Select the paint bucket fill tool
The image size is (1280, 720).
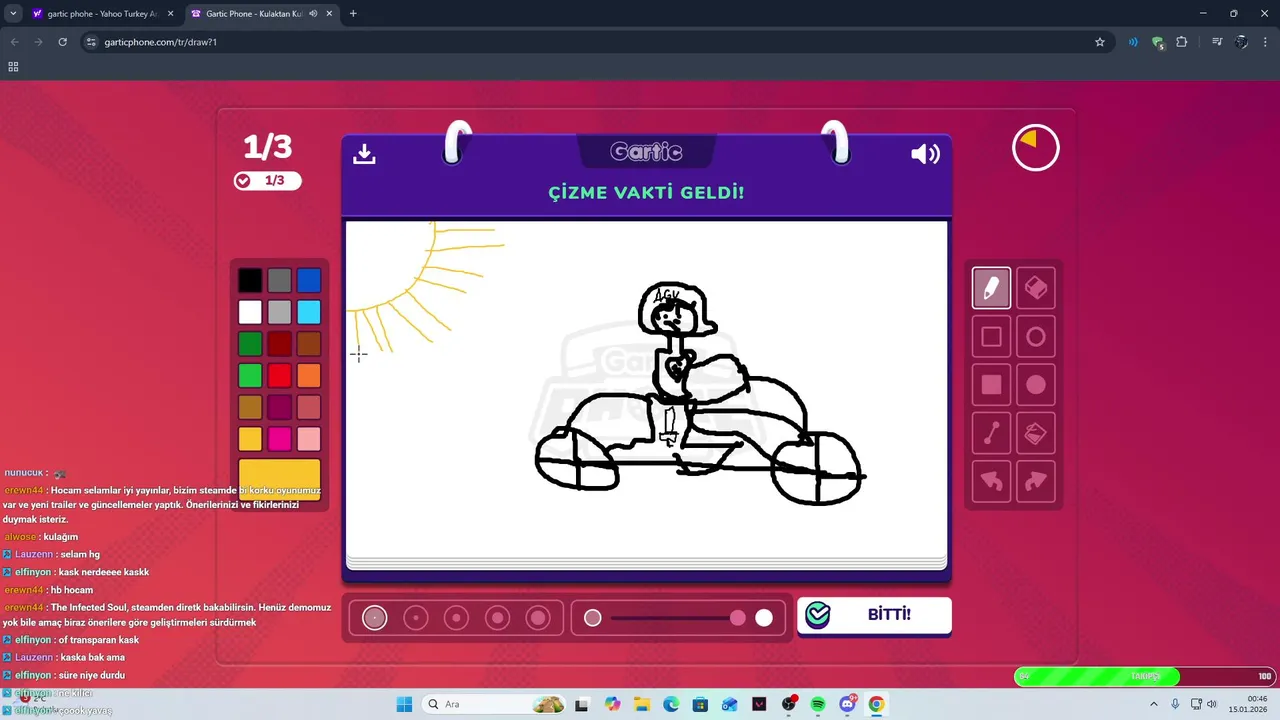1036,433
